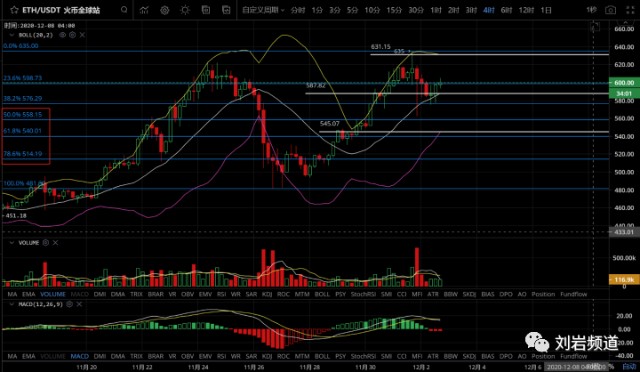This screenshot has height=372, width=640.
Task: Select the highlighted 4时 timeframe
Action: pos(489,10)
